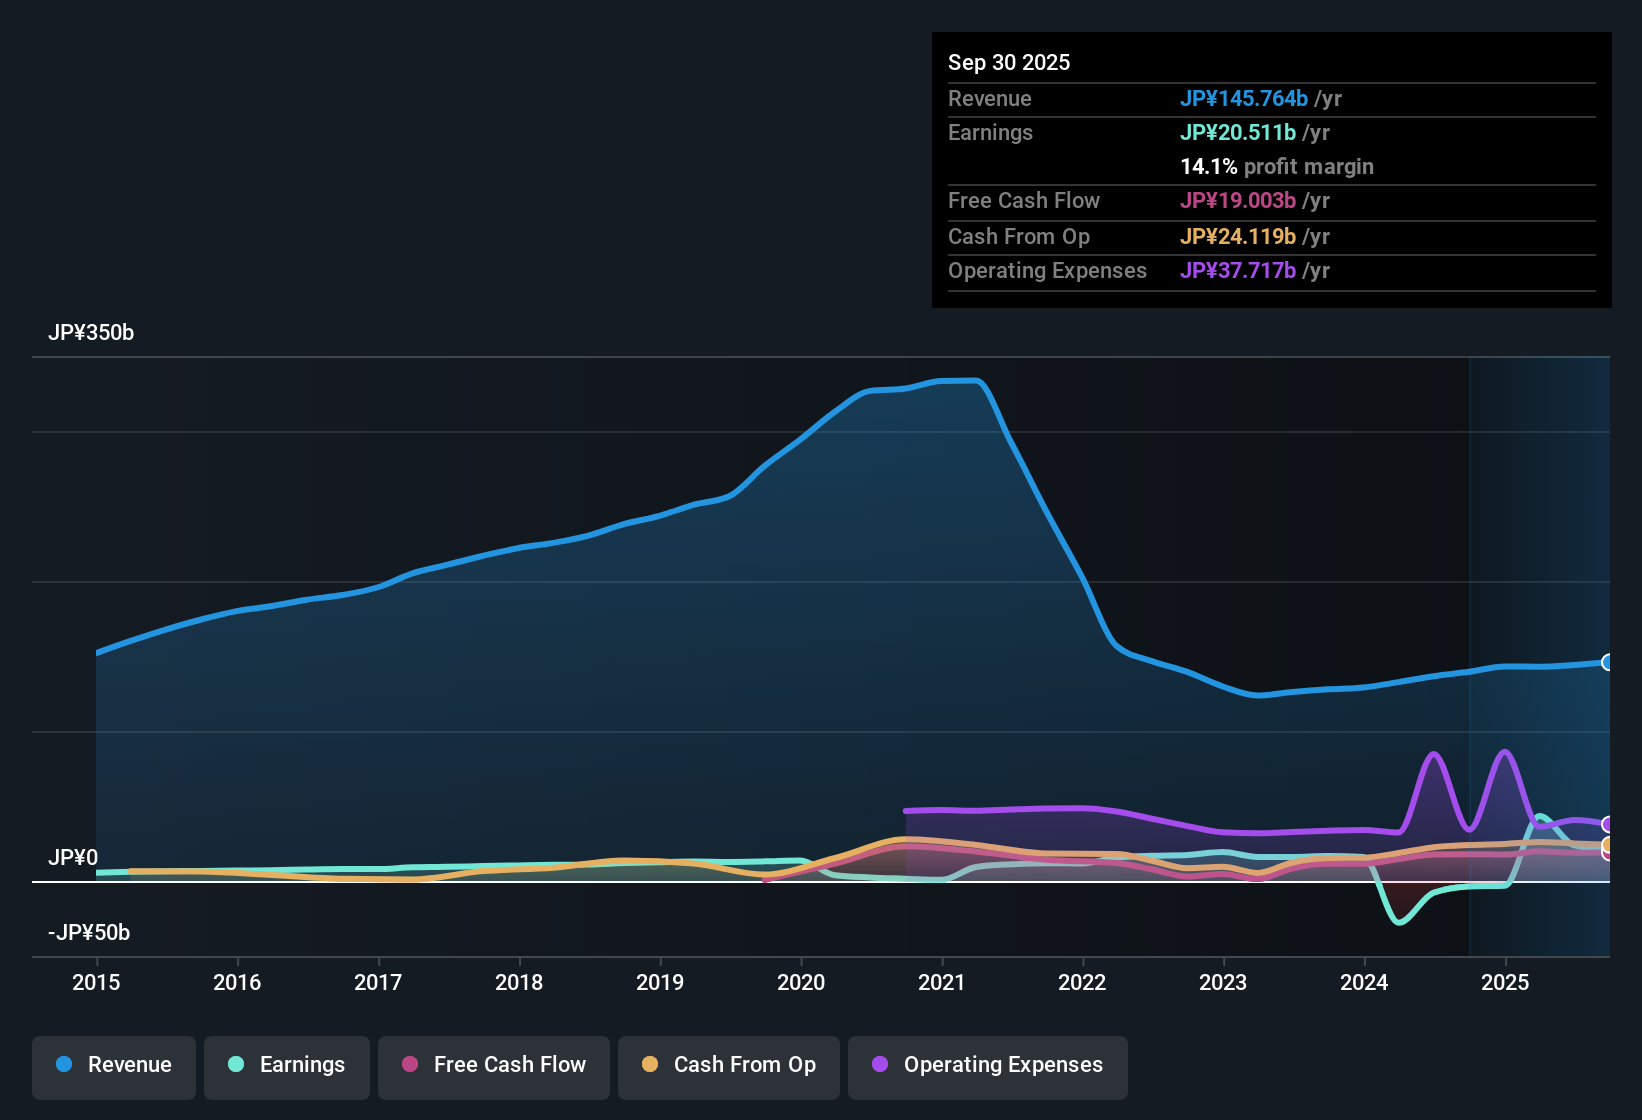
Task: Click the JP¥0 axis label
Action: [x=71, y=858]
